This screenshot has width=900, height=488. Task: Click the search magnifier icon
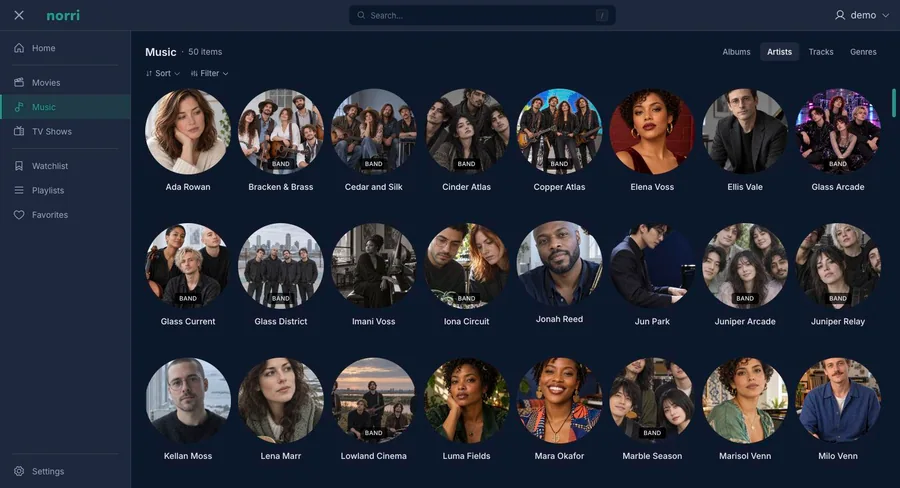pos(361,16)
